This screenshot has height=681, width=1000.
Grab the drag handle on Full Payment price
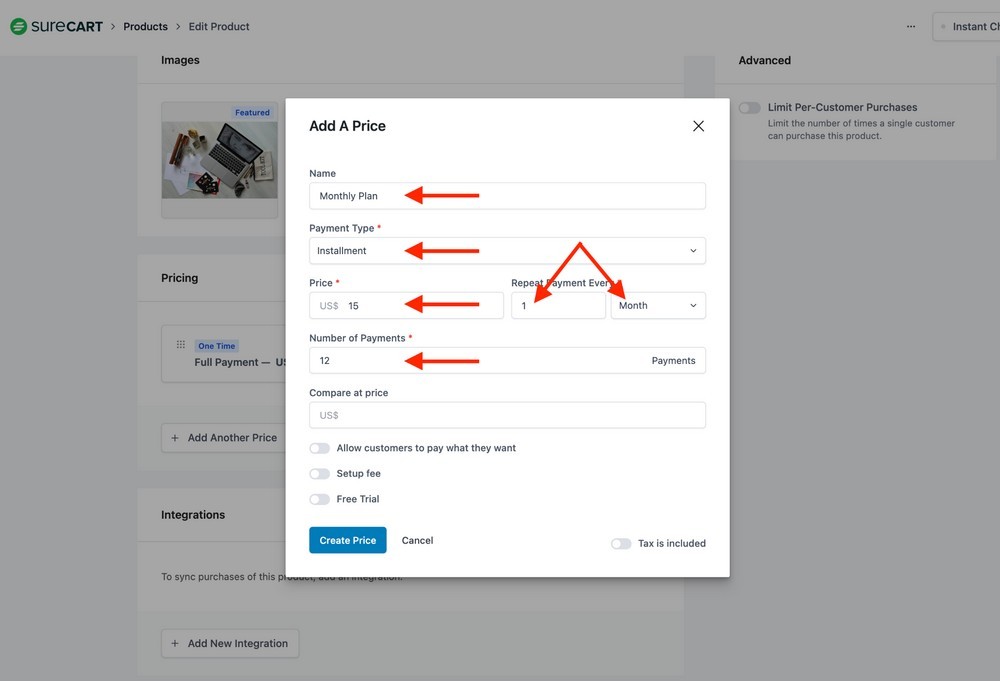click(181, 345)
